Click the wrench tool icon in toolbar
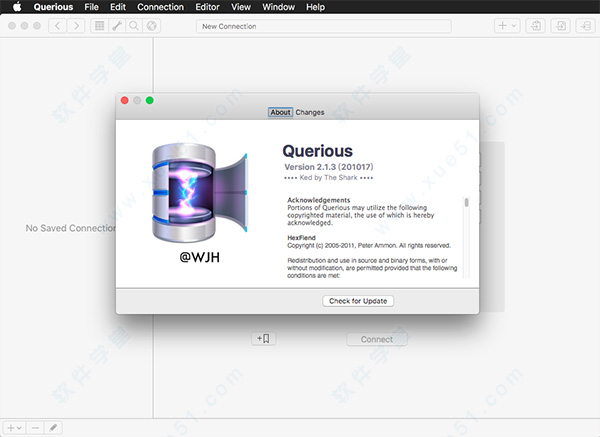The width and height of the screenshot is (600, 437). point(118,25)
